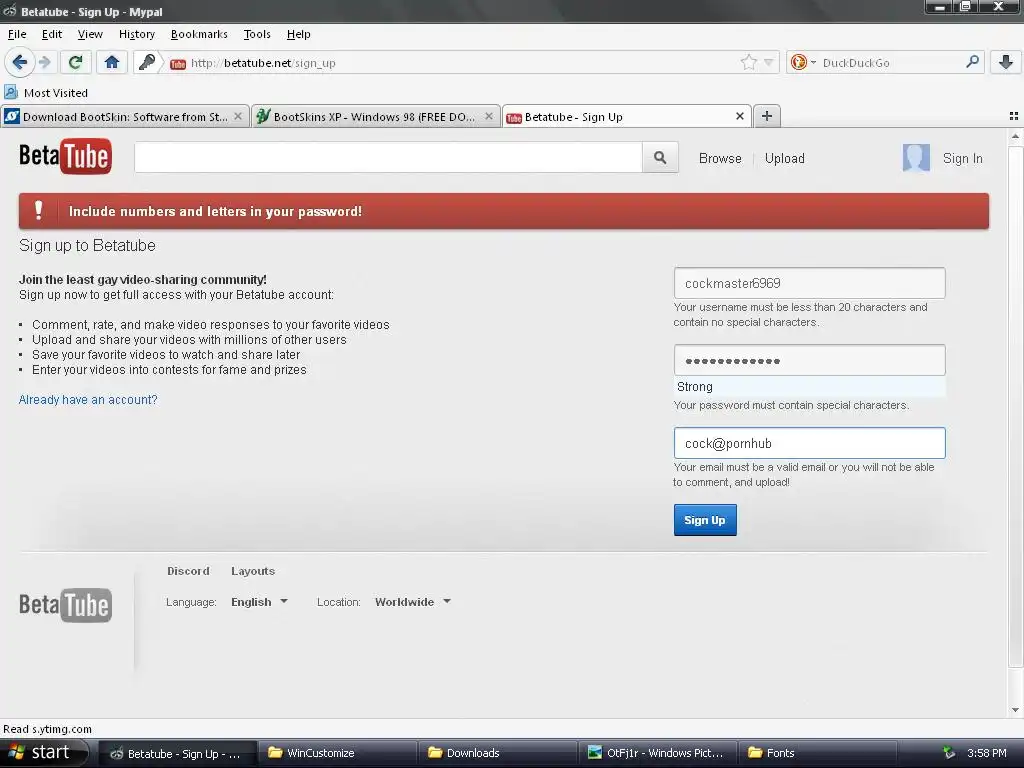Click the blue Sign Up button
The width and height of the screenshot is (1024, 768).
[x=705, y=520]
